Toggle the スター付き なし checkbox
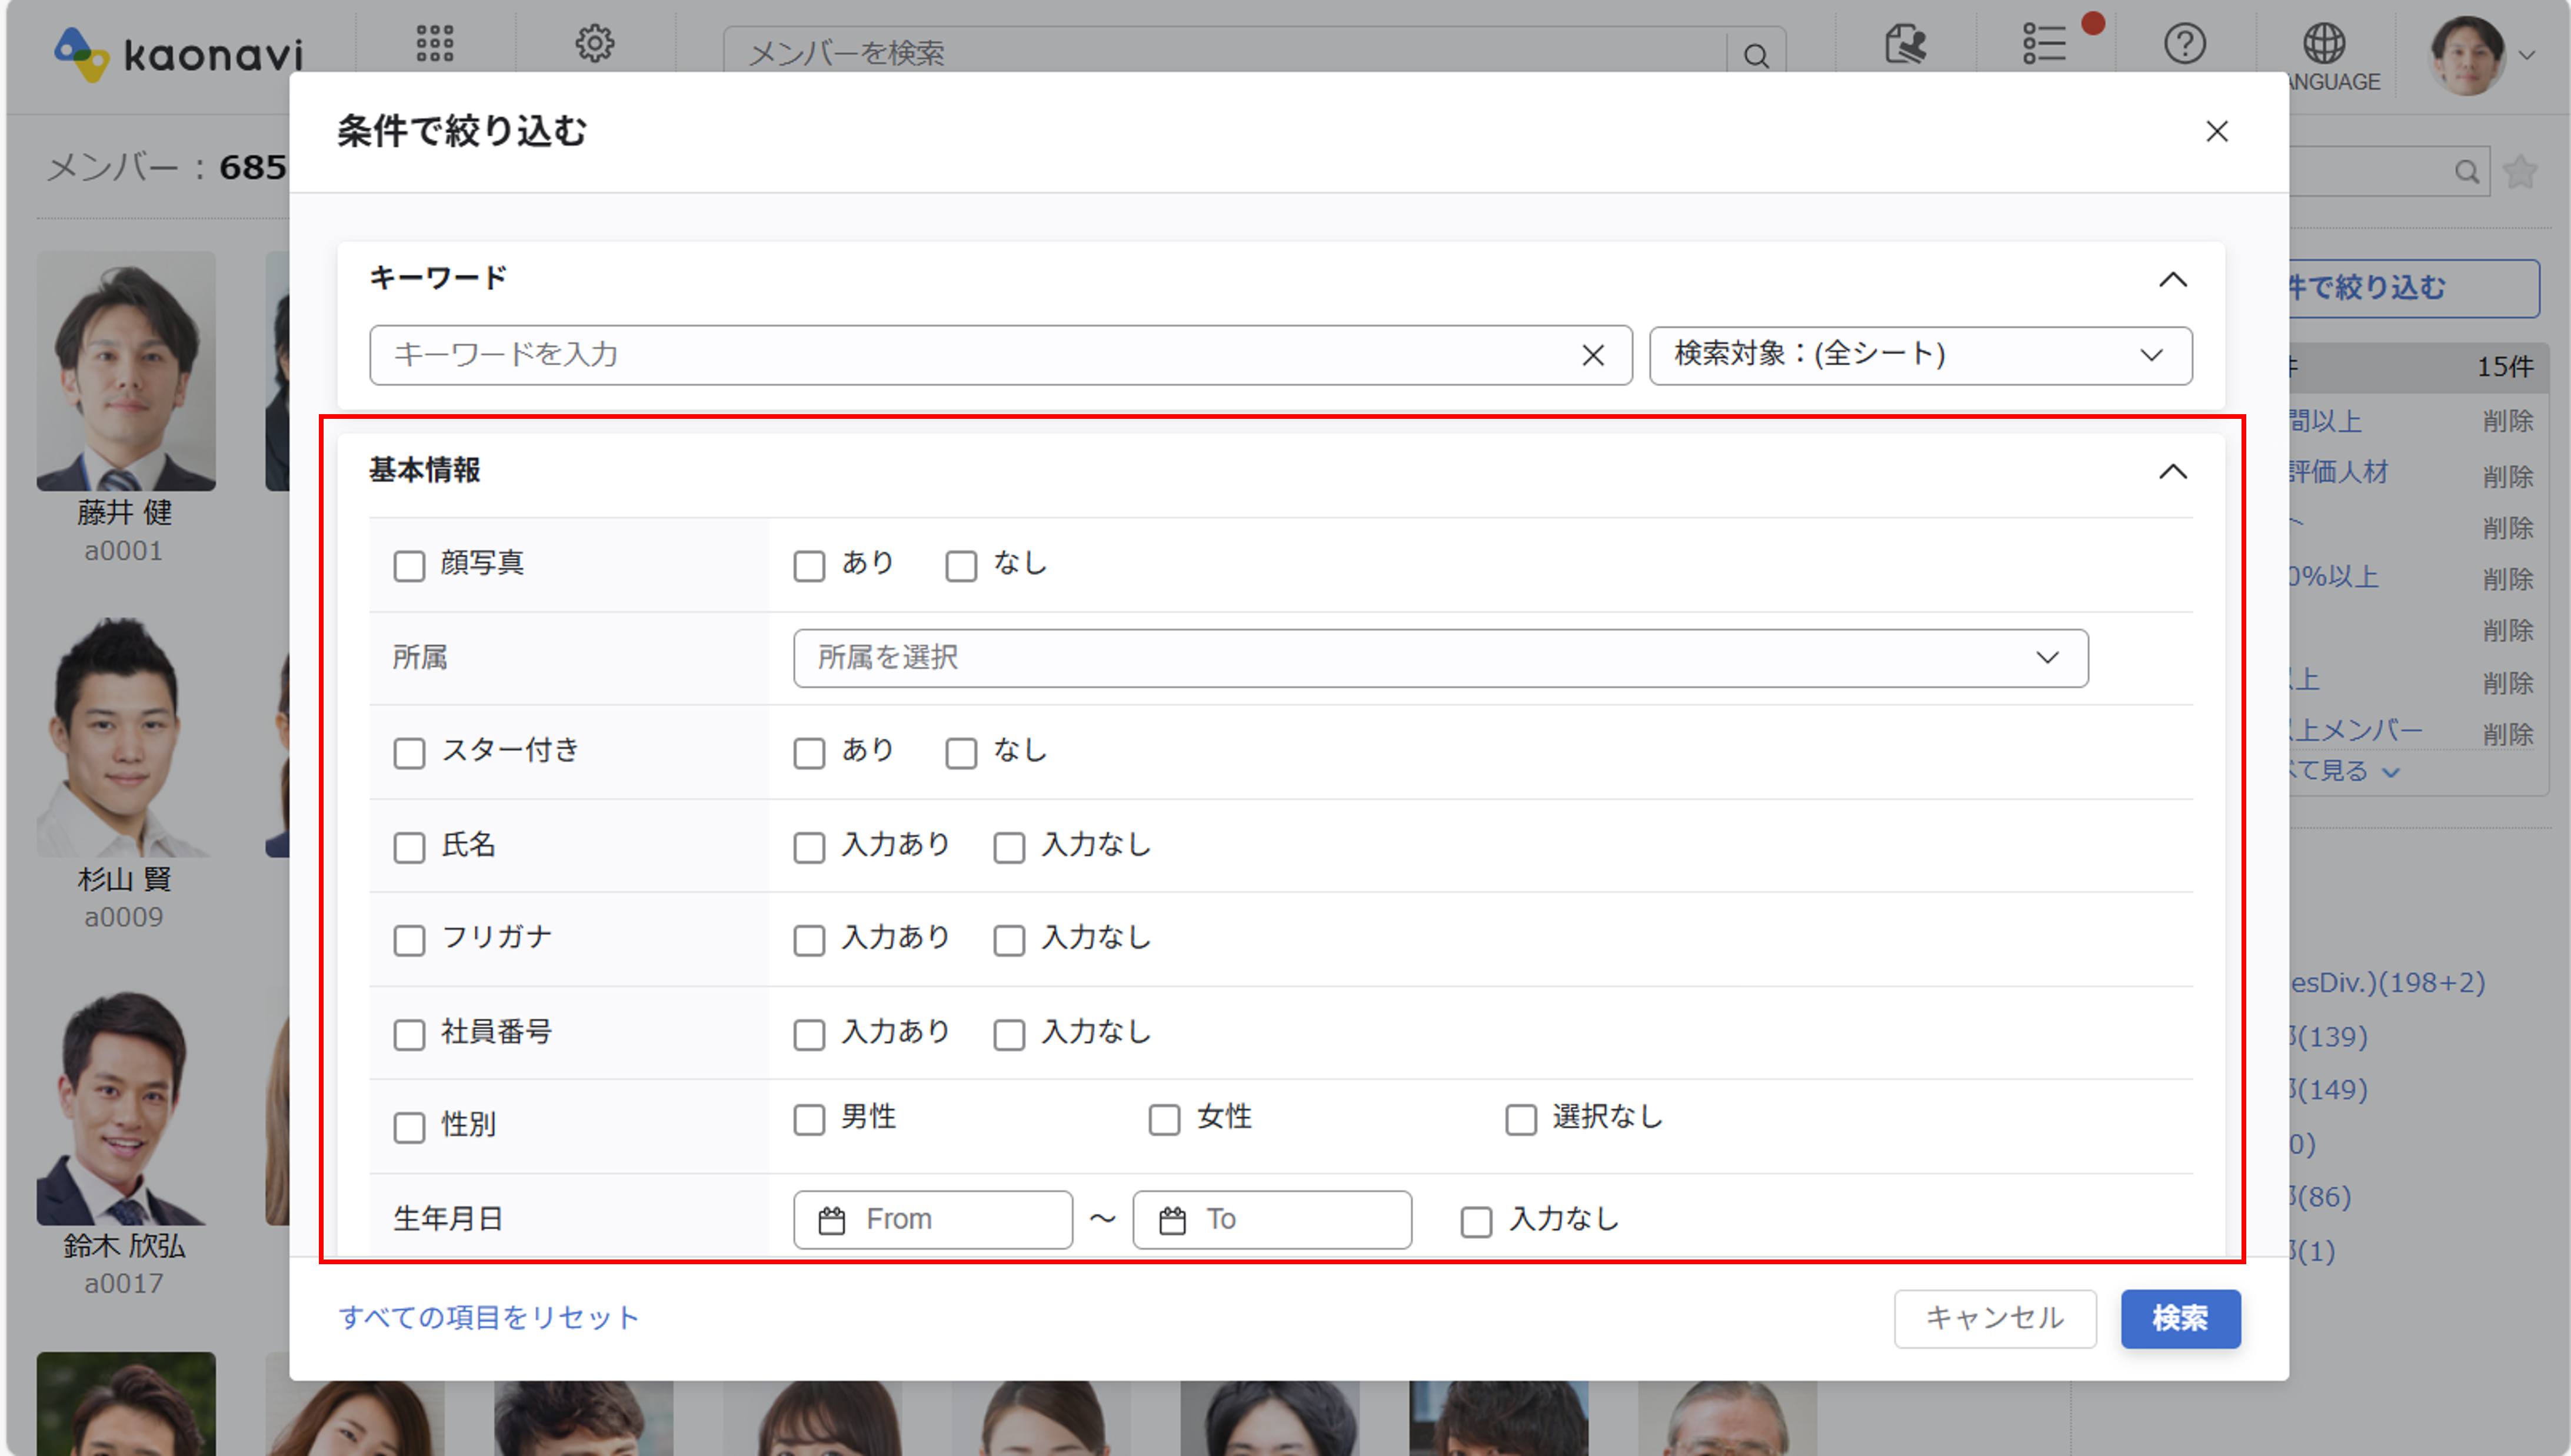The height and width of the screenshot is (1456, 2571). point(961,753)
